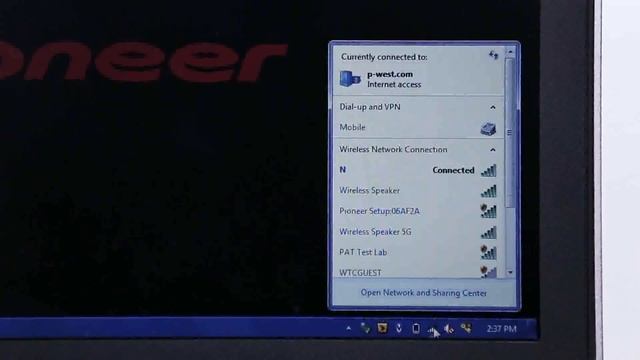Click signal bars for connected network N
The width and height of the screenshot is (640, 360).
pyautogui.click(x=489, y=170)
